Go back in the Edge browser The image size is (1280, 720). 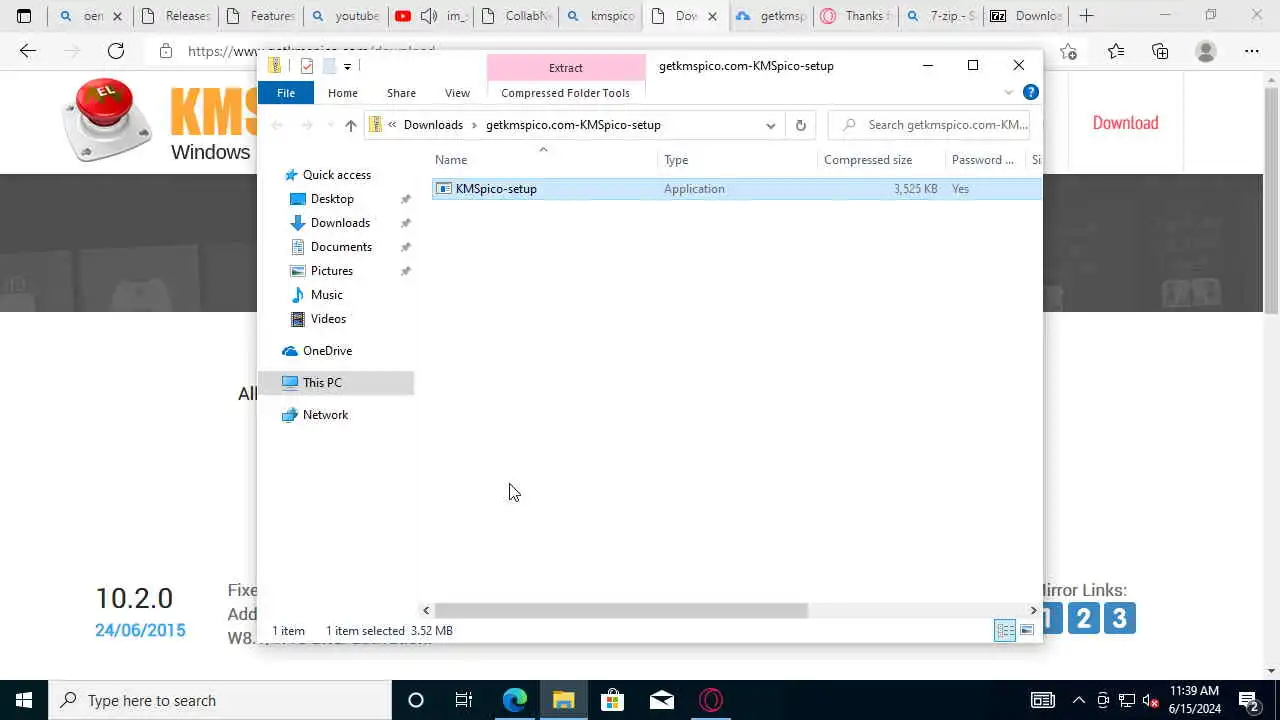point(28,51)
